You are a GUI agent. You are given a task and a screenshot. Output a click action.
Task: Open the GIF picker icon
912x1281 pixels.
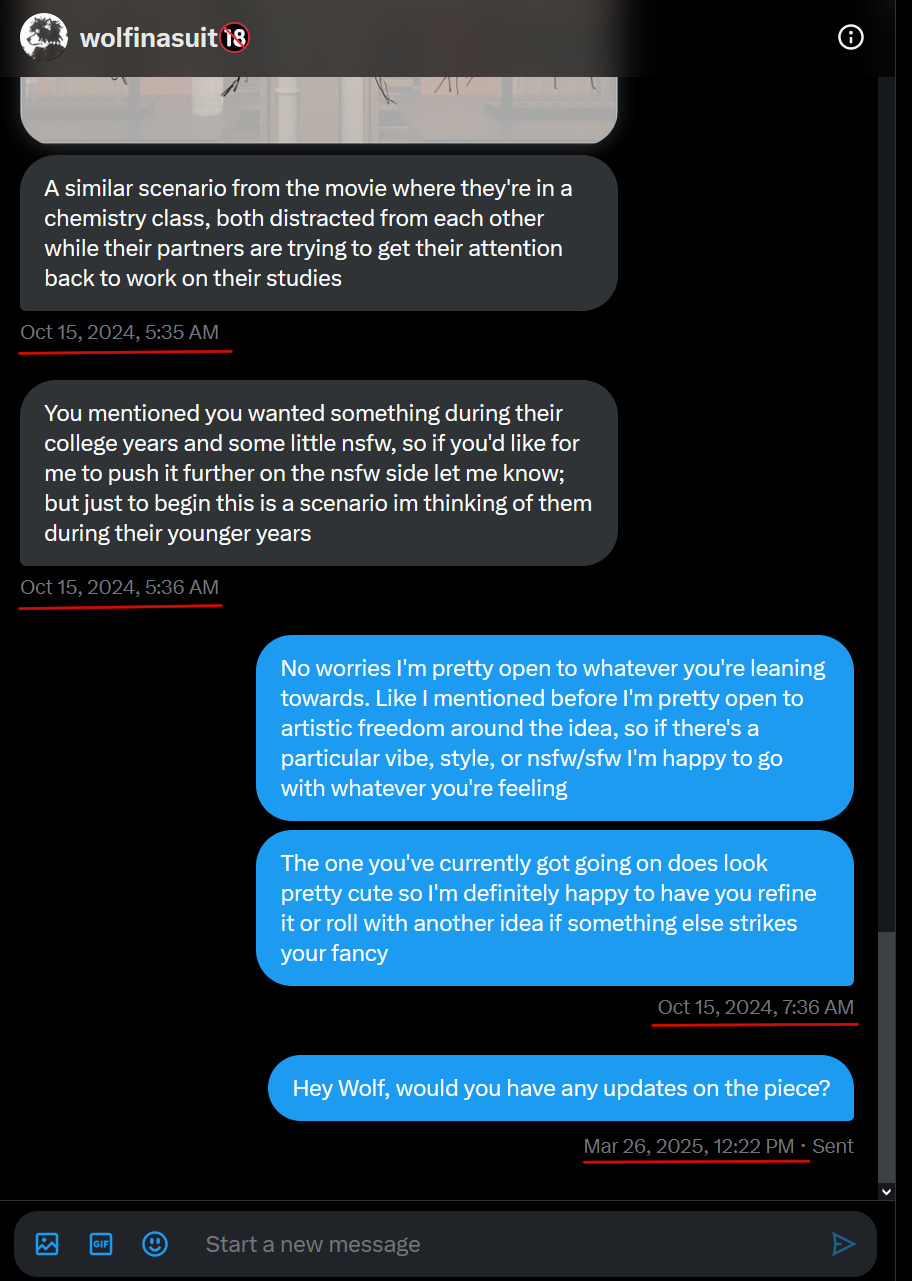[101, 1244]
